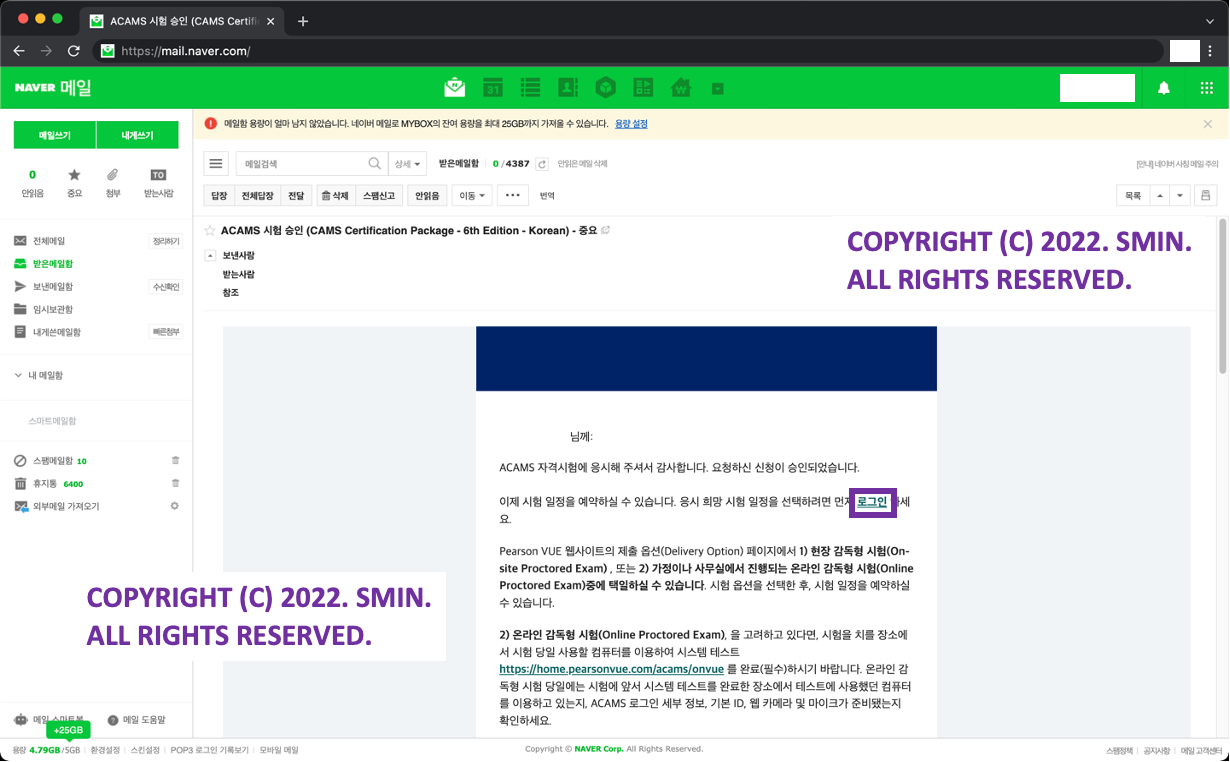Click 삭제 delete button
The height and width of the screenshot is (762, 1230).
tap(334, 196)
